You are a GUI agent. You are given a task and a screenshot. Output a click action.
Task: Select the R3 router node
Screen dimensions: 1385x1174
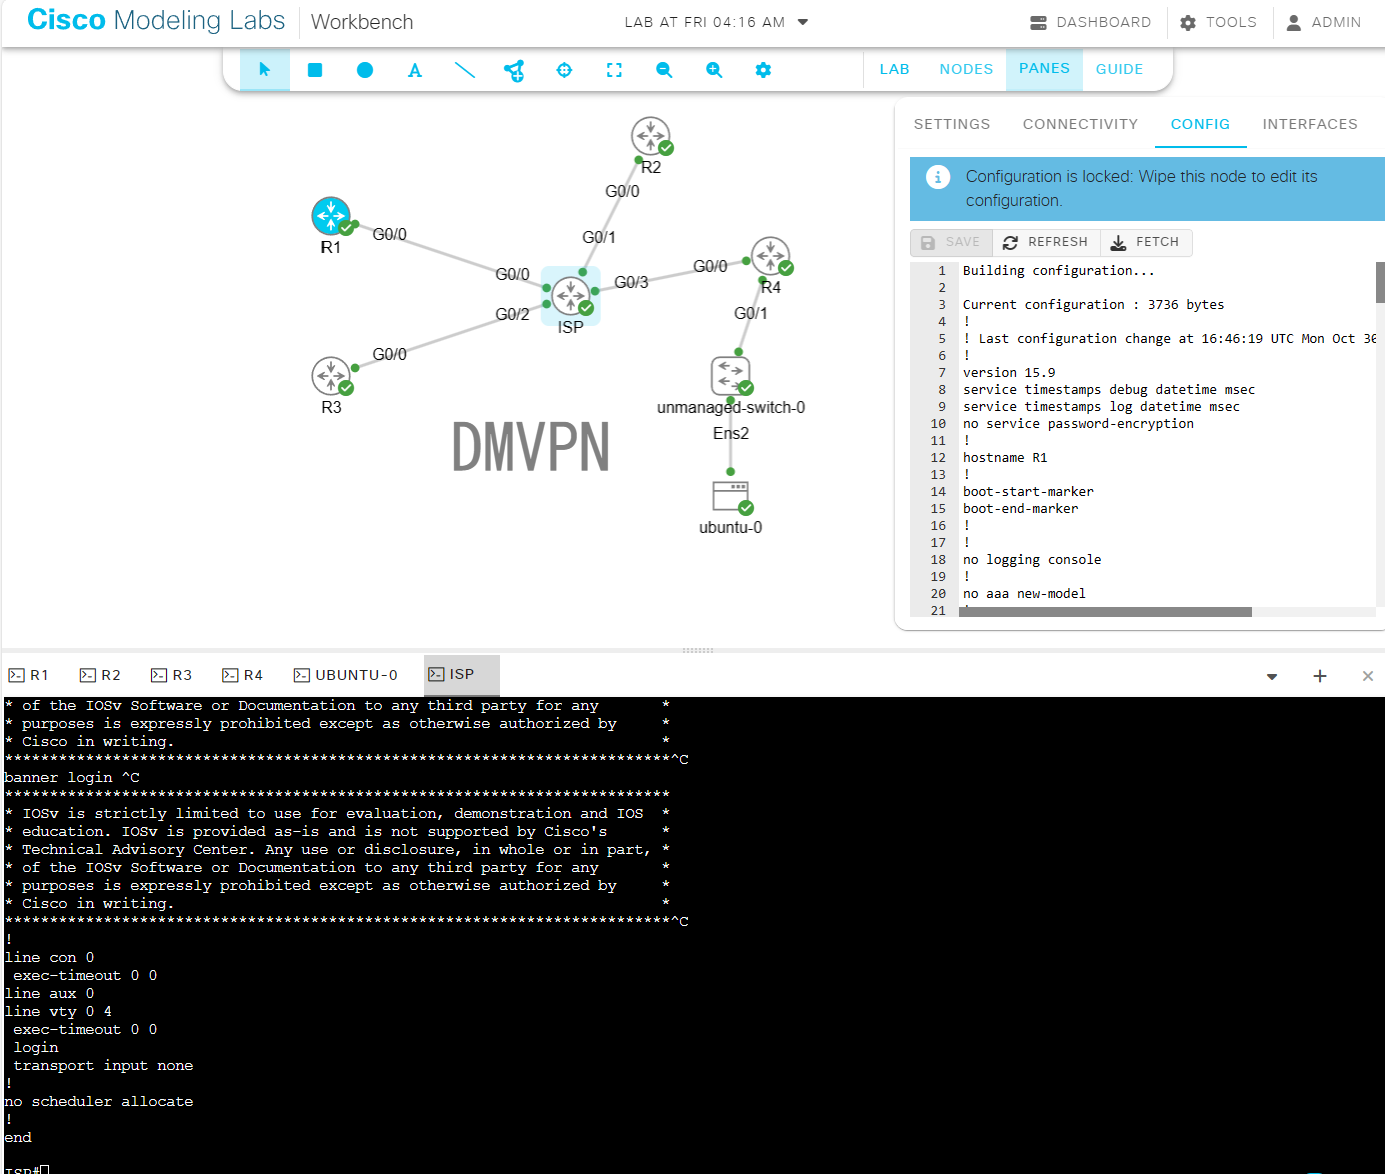[331, 376]
